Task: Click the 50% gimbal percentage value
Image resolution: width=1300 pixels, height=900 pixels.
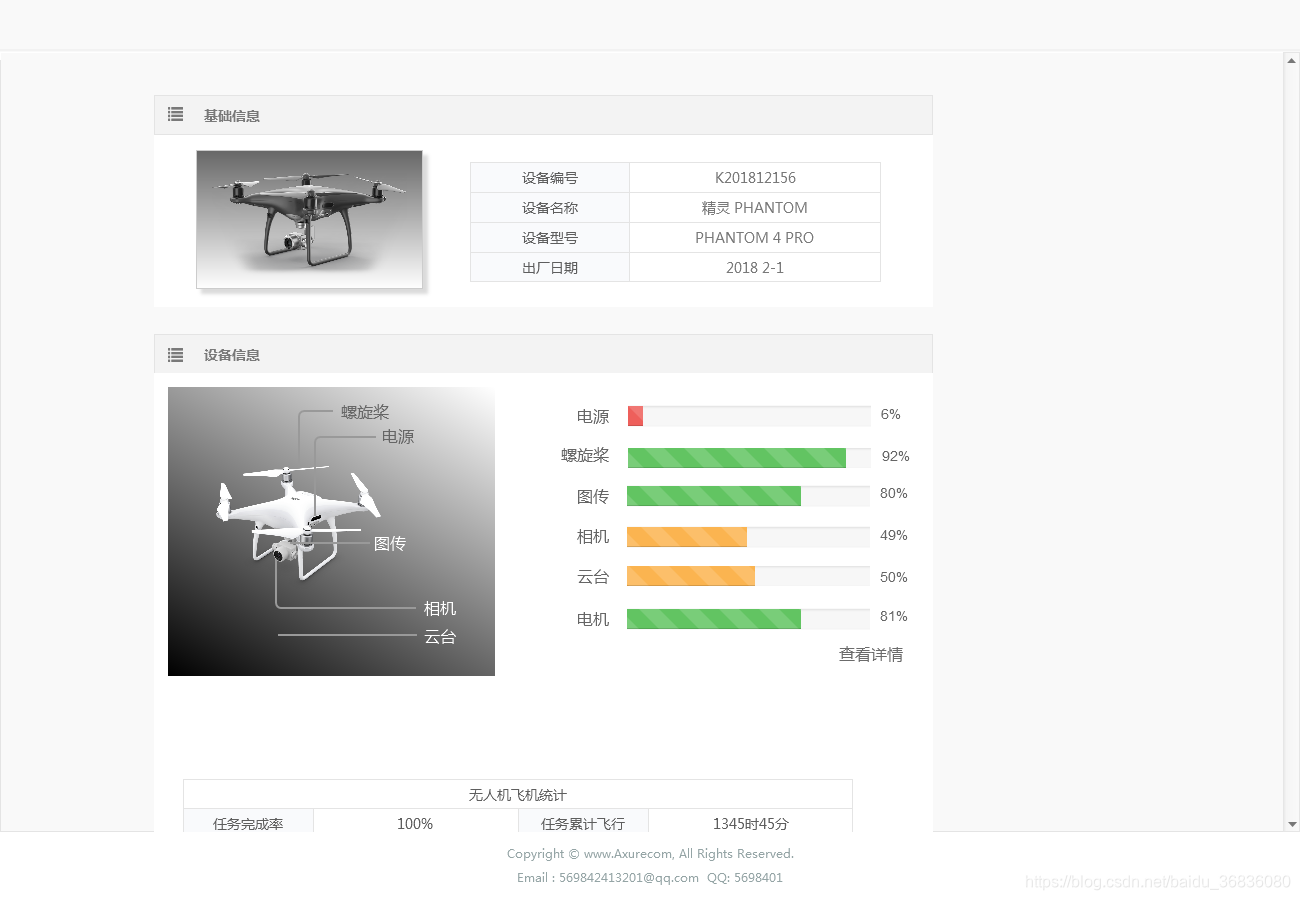Action: pos(894,577)
